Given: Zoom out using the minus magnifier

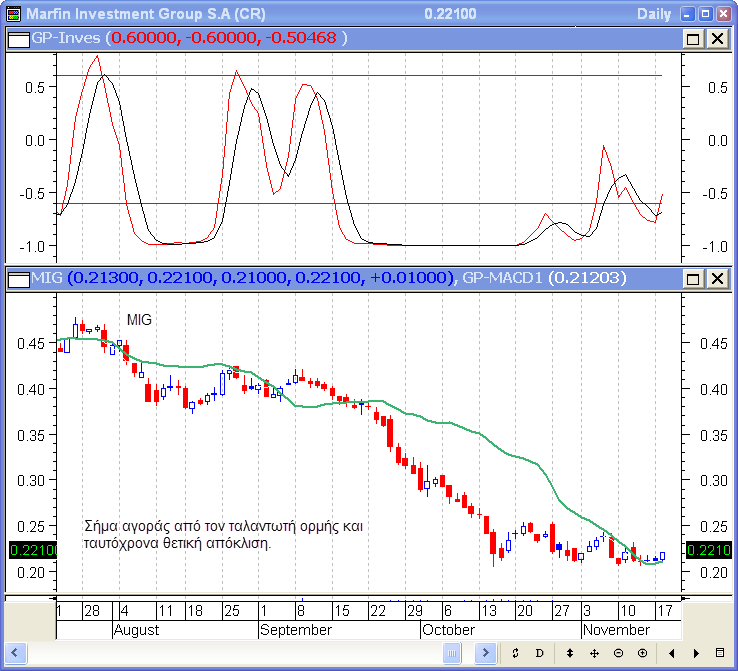Looking at the screenshot, I should tap(618, 653).
